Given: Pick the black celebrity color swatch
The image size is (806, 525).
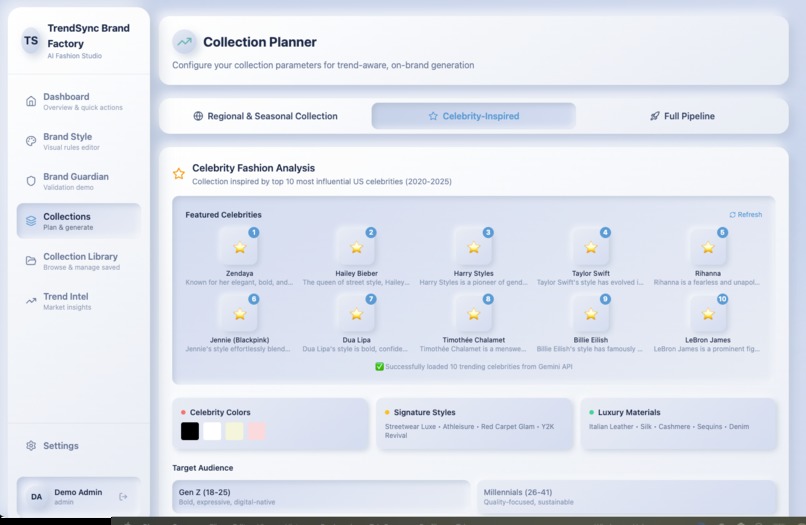Looking at the screenshot, I should [190, 431].
